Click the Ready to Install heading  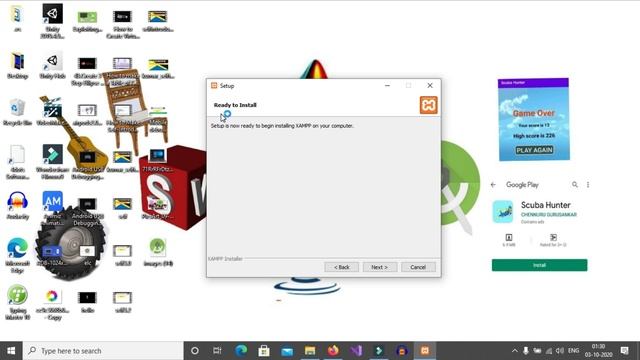[x=235, y=105]
